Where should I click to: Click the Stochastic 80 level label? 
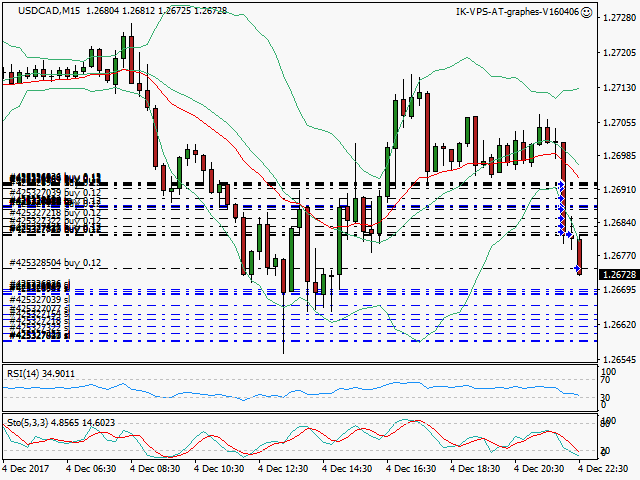click(604, 424)
